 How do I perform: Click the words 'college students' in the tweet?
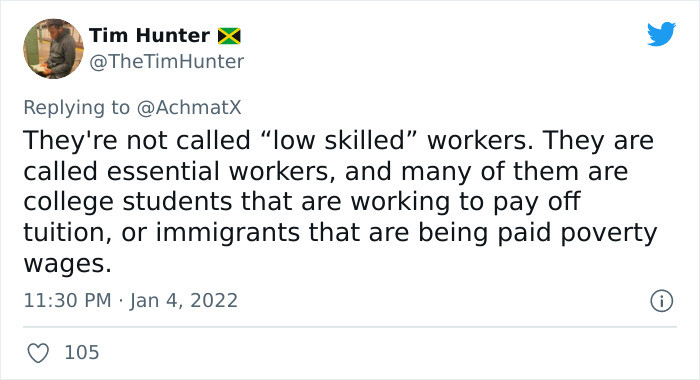point(128,202)
